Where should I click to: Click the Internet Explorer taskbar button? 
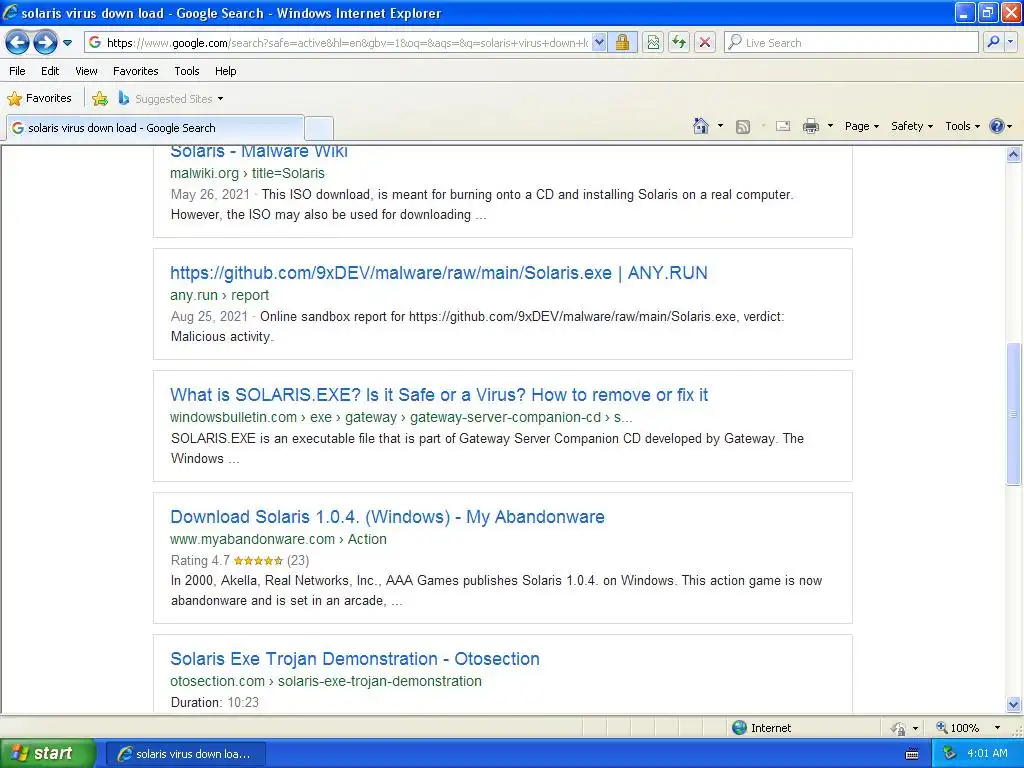186,754
